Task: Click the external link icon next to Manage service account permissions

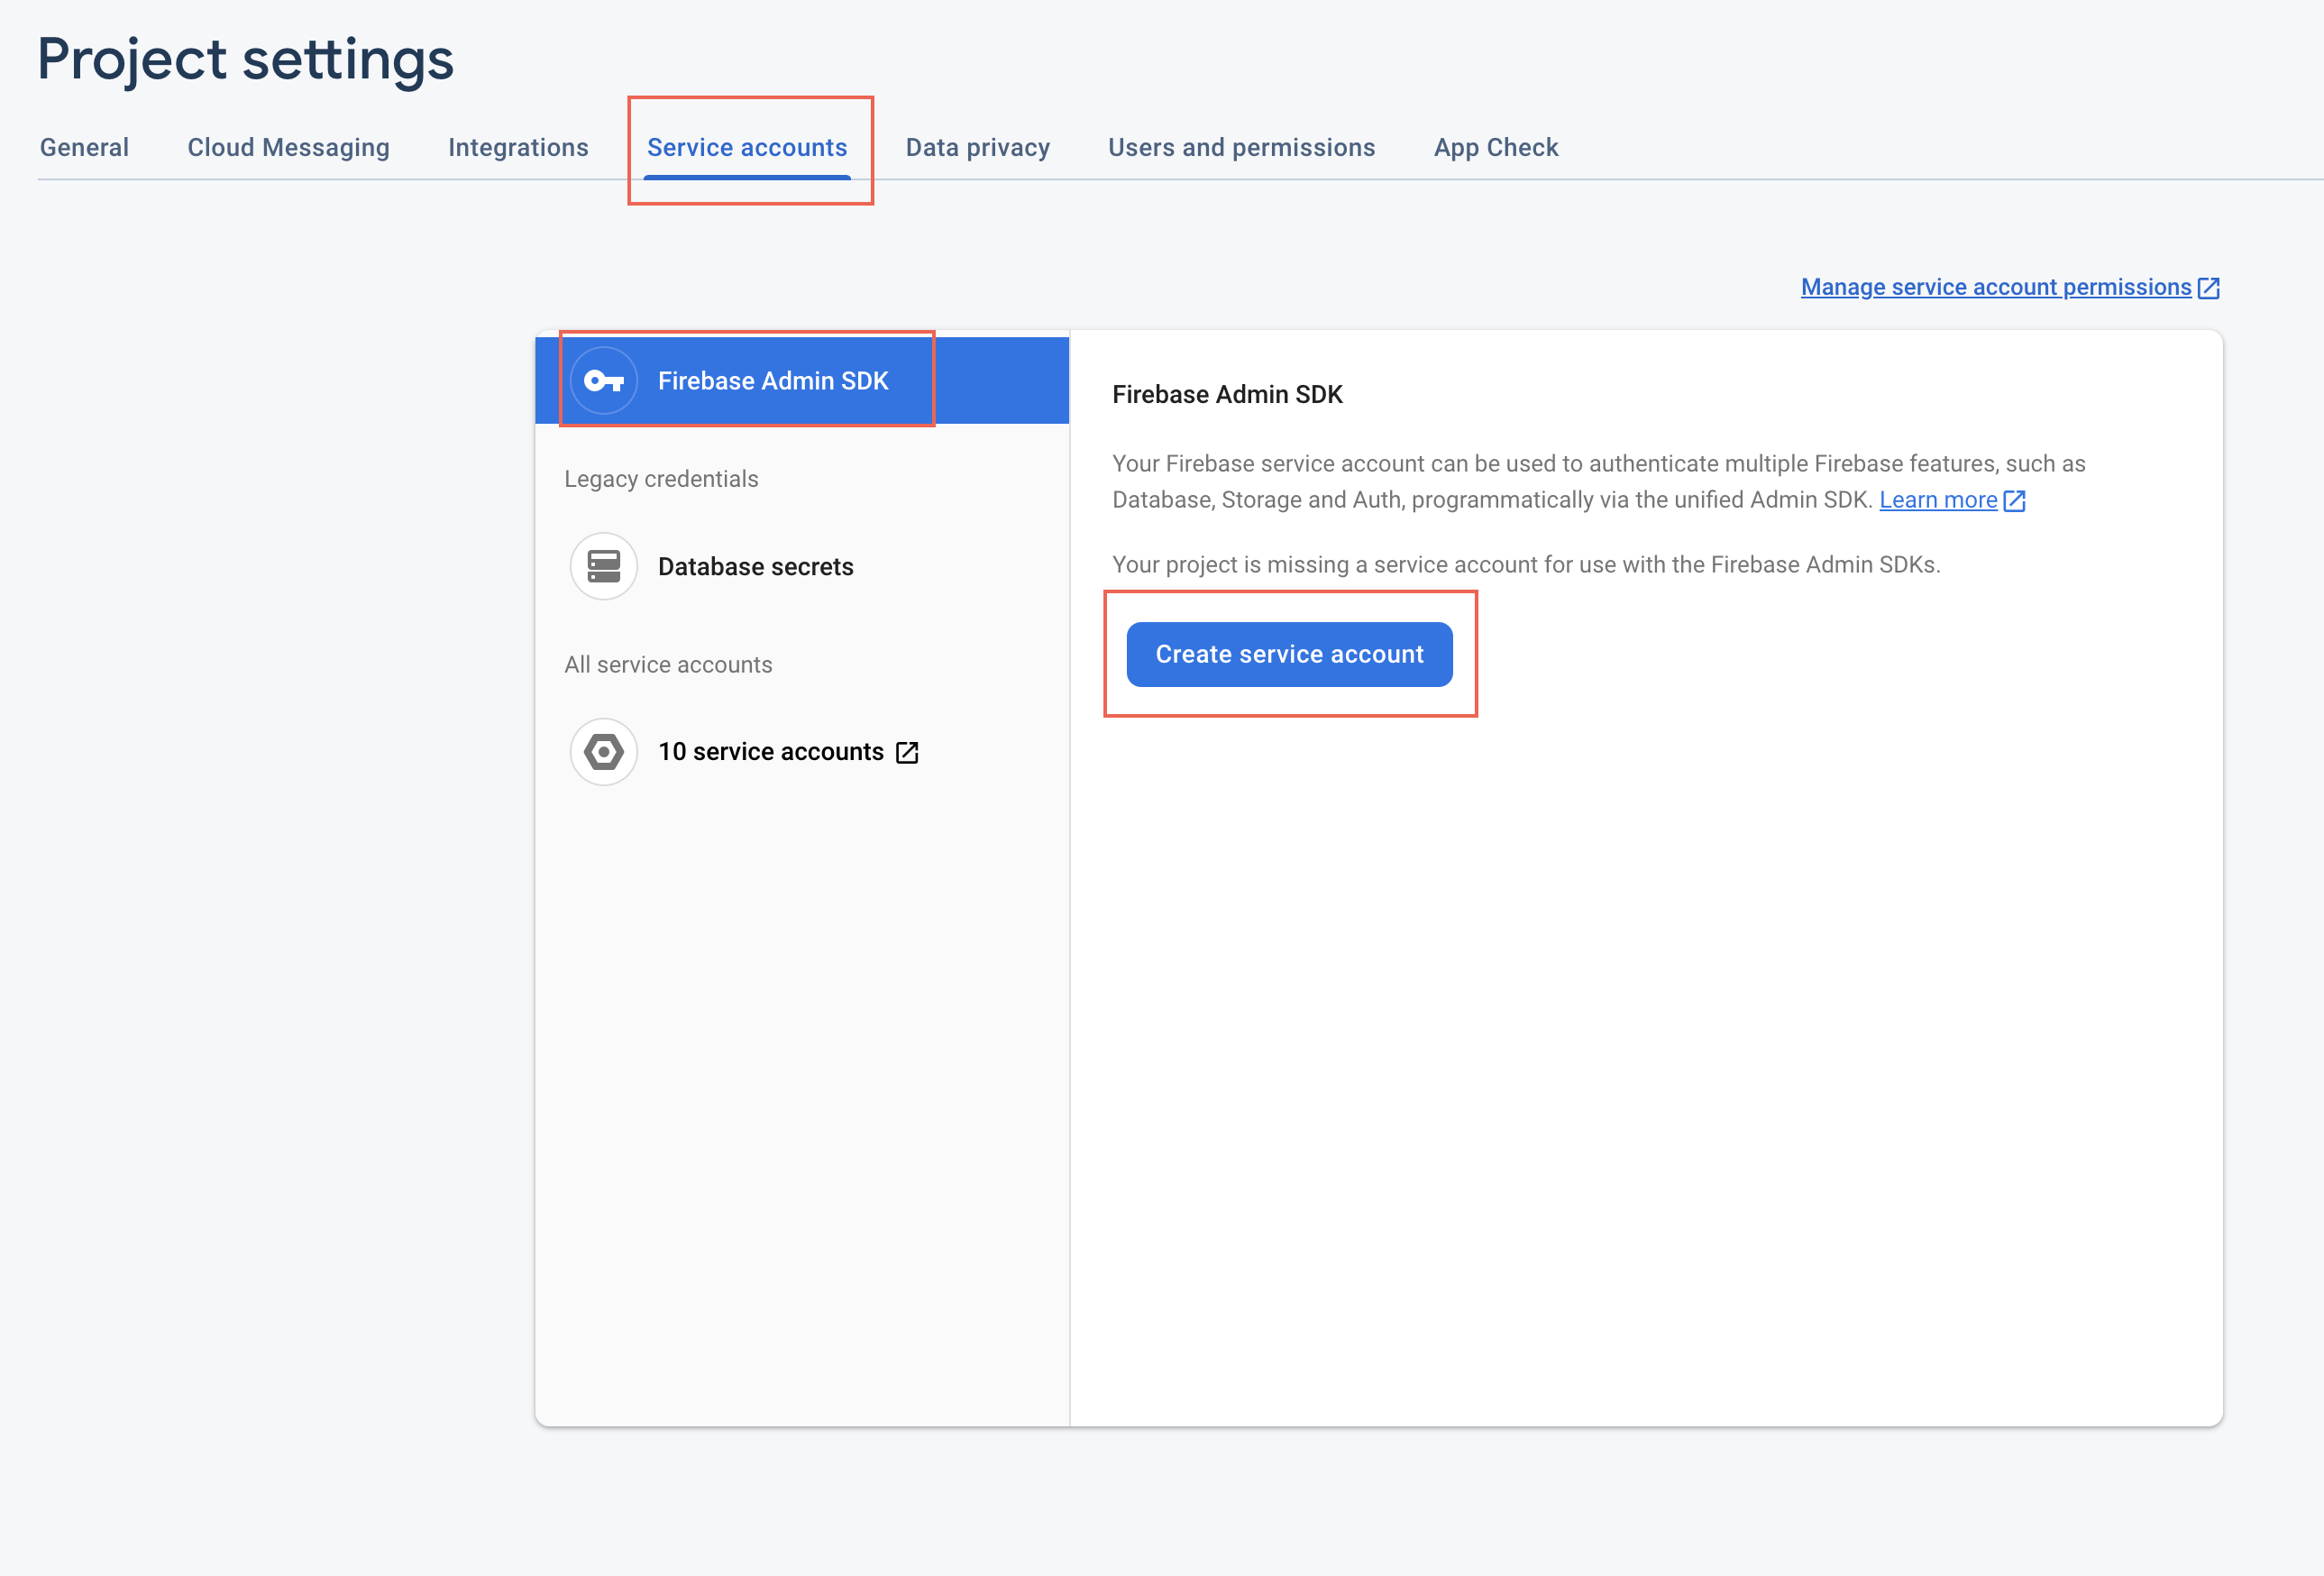Action: click(2211, 285)
